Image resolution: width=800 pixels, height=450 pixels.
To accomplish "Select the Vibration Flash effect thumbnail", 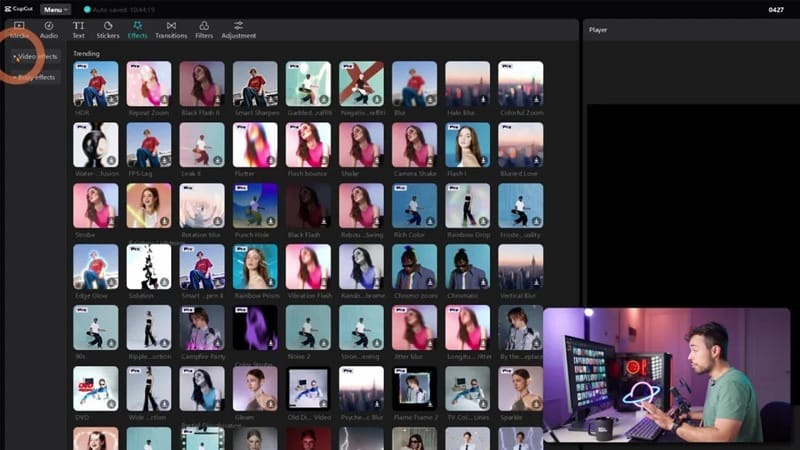I will tap(308, 266).
